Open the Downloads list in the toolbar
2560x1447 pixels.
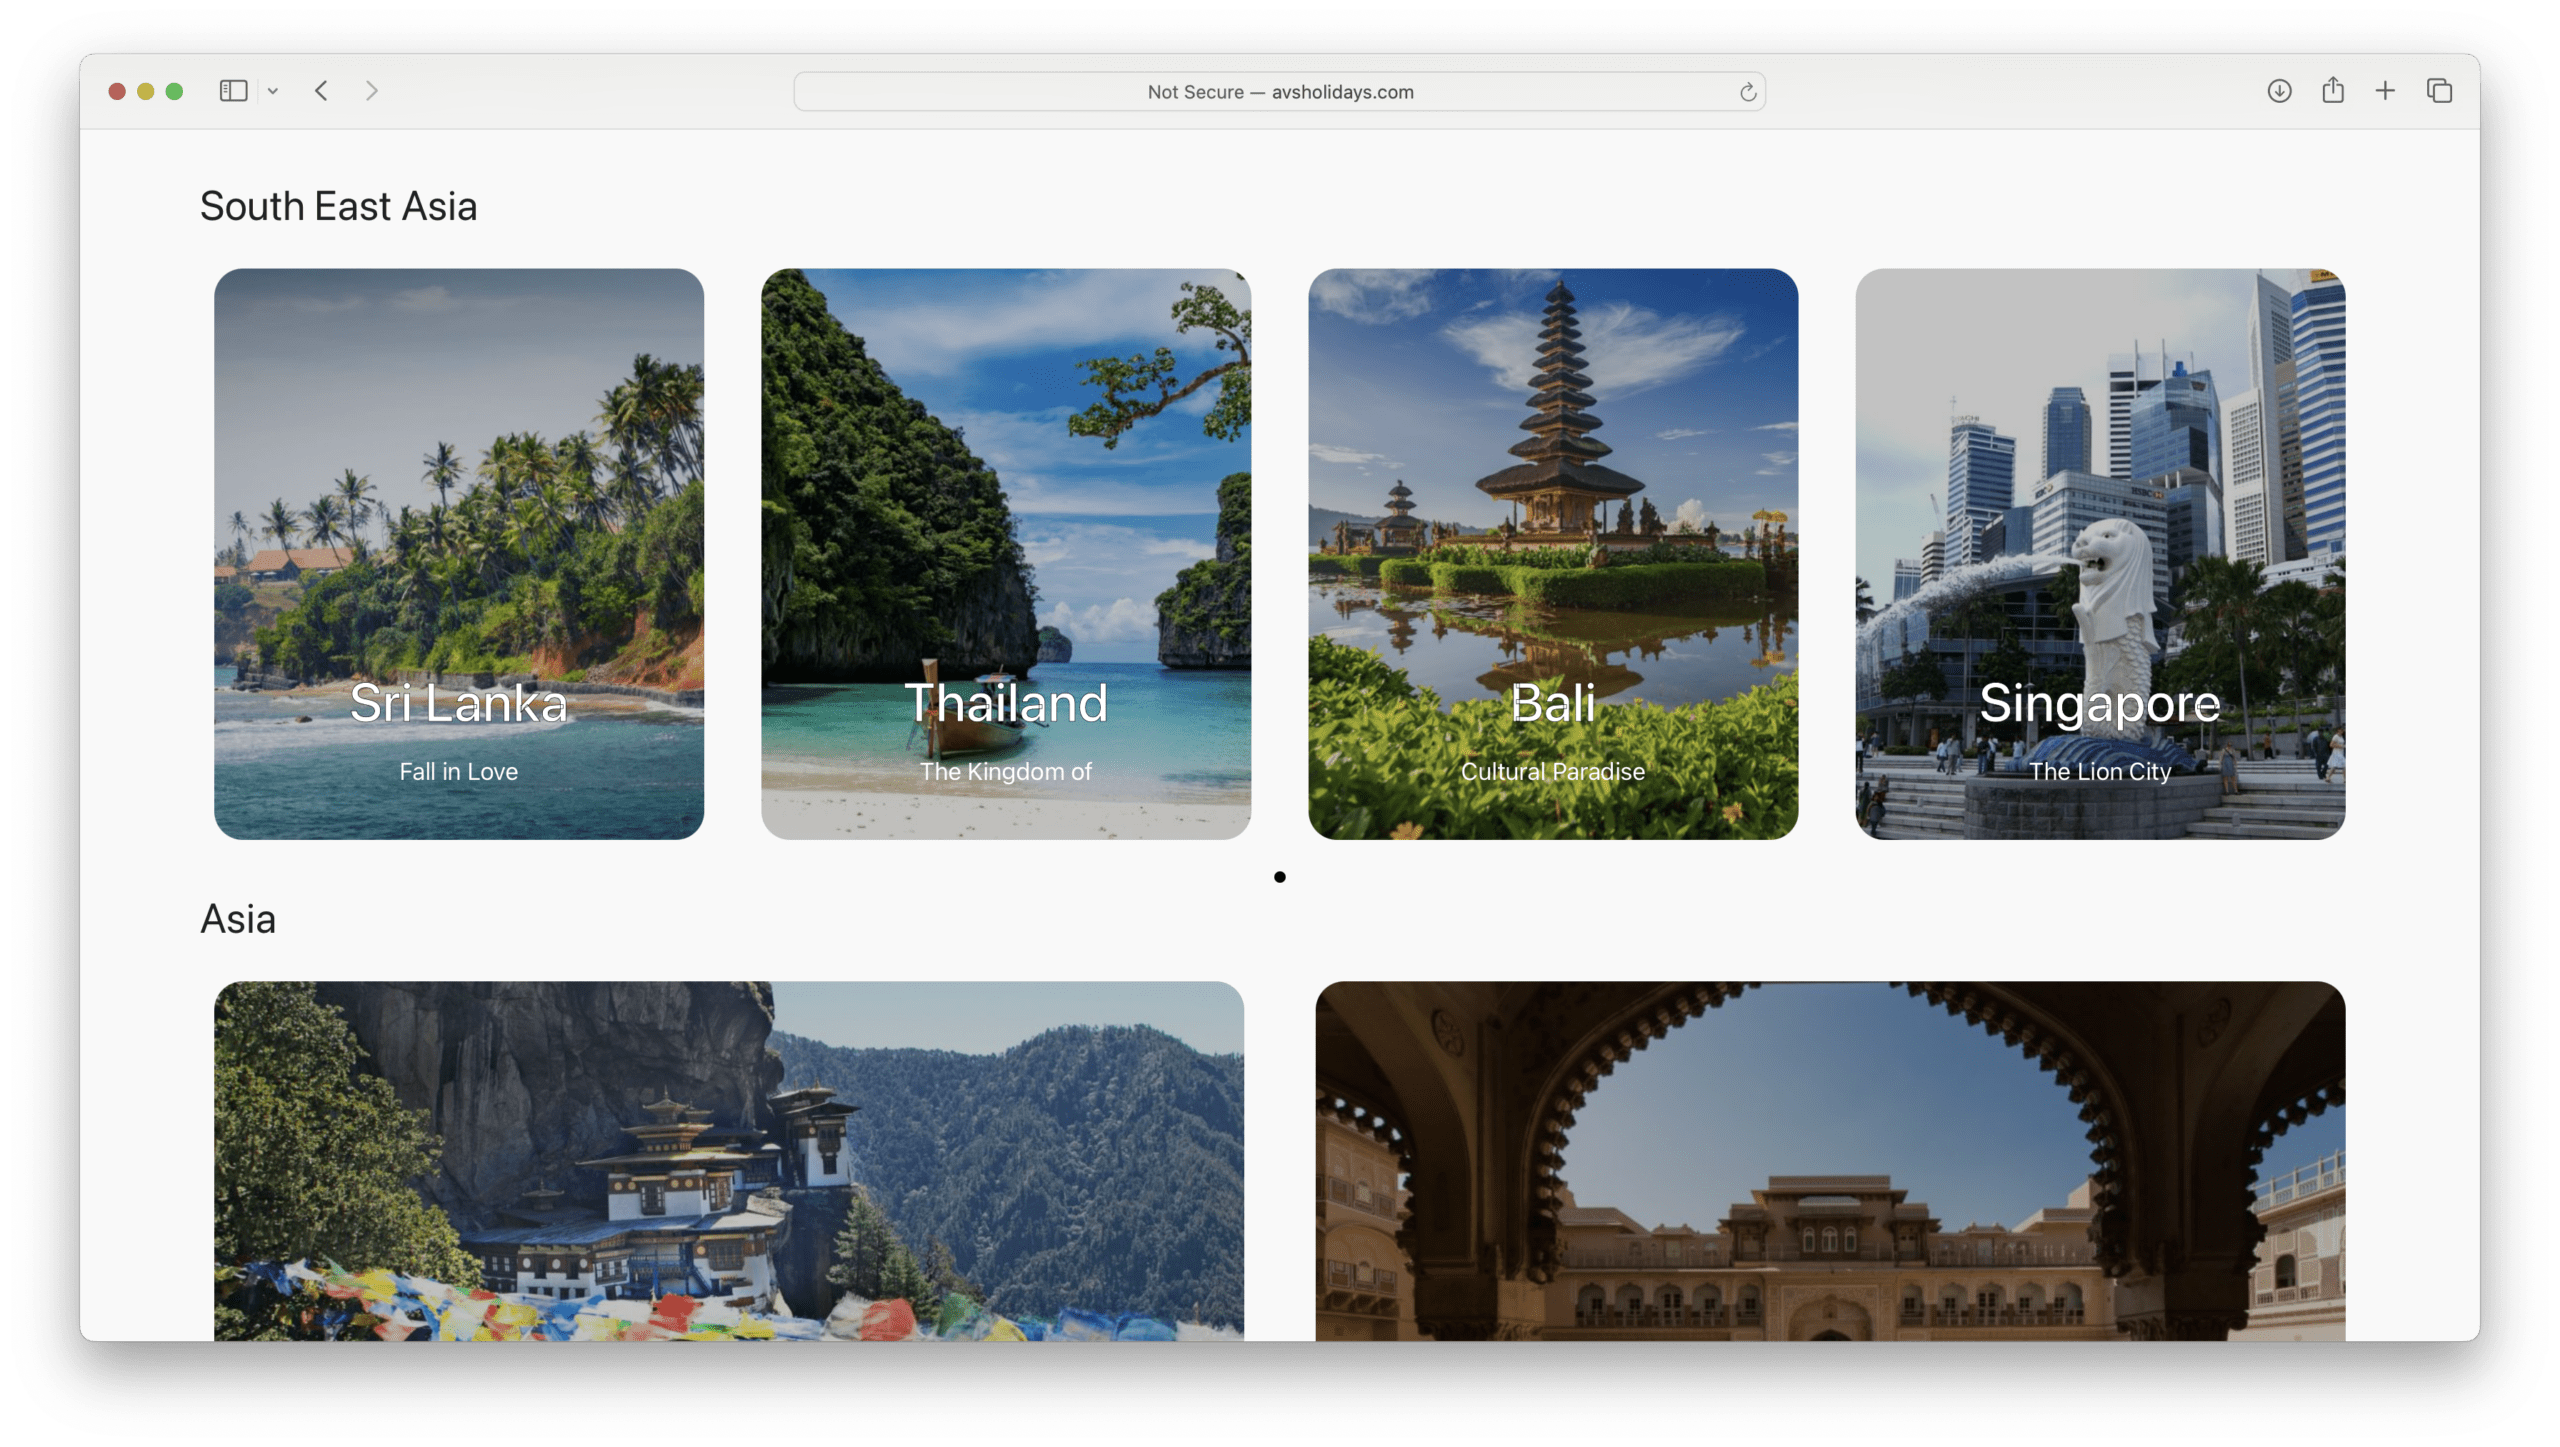point(2280,91)
